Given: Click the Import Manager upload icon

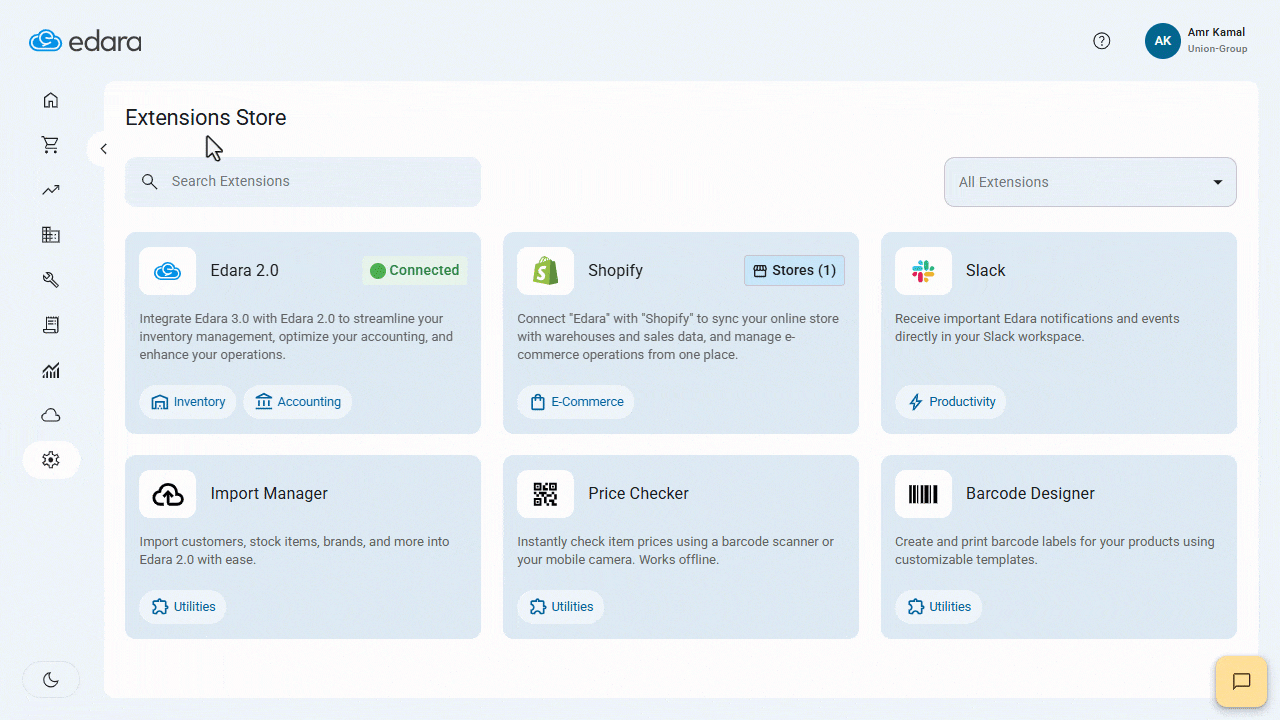Looking at the screenshot, I should point(167,494).
